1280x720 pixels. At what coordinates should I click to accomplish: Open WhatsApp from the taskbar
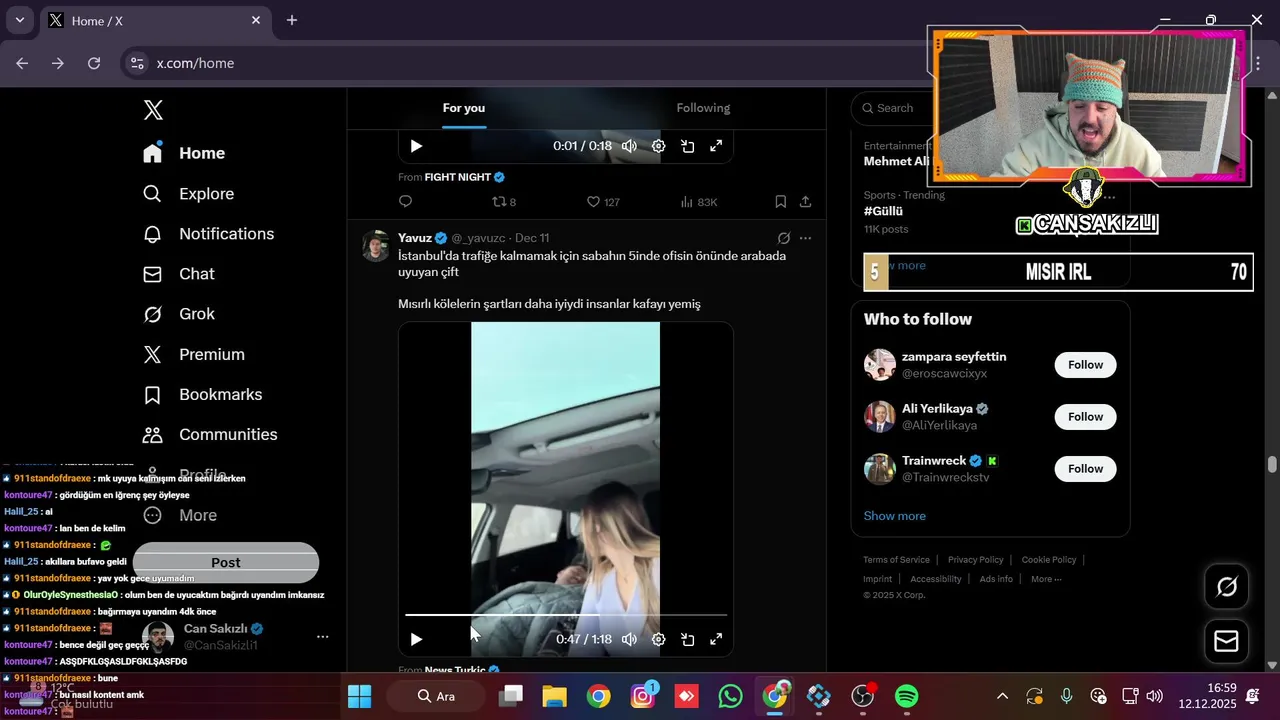tap(731, 696)
